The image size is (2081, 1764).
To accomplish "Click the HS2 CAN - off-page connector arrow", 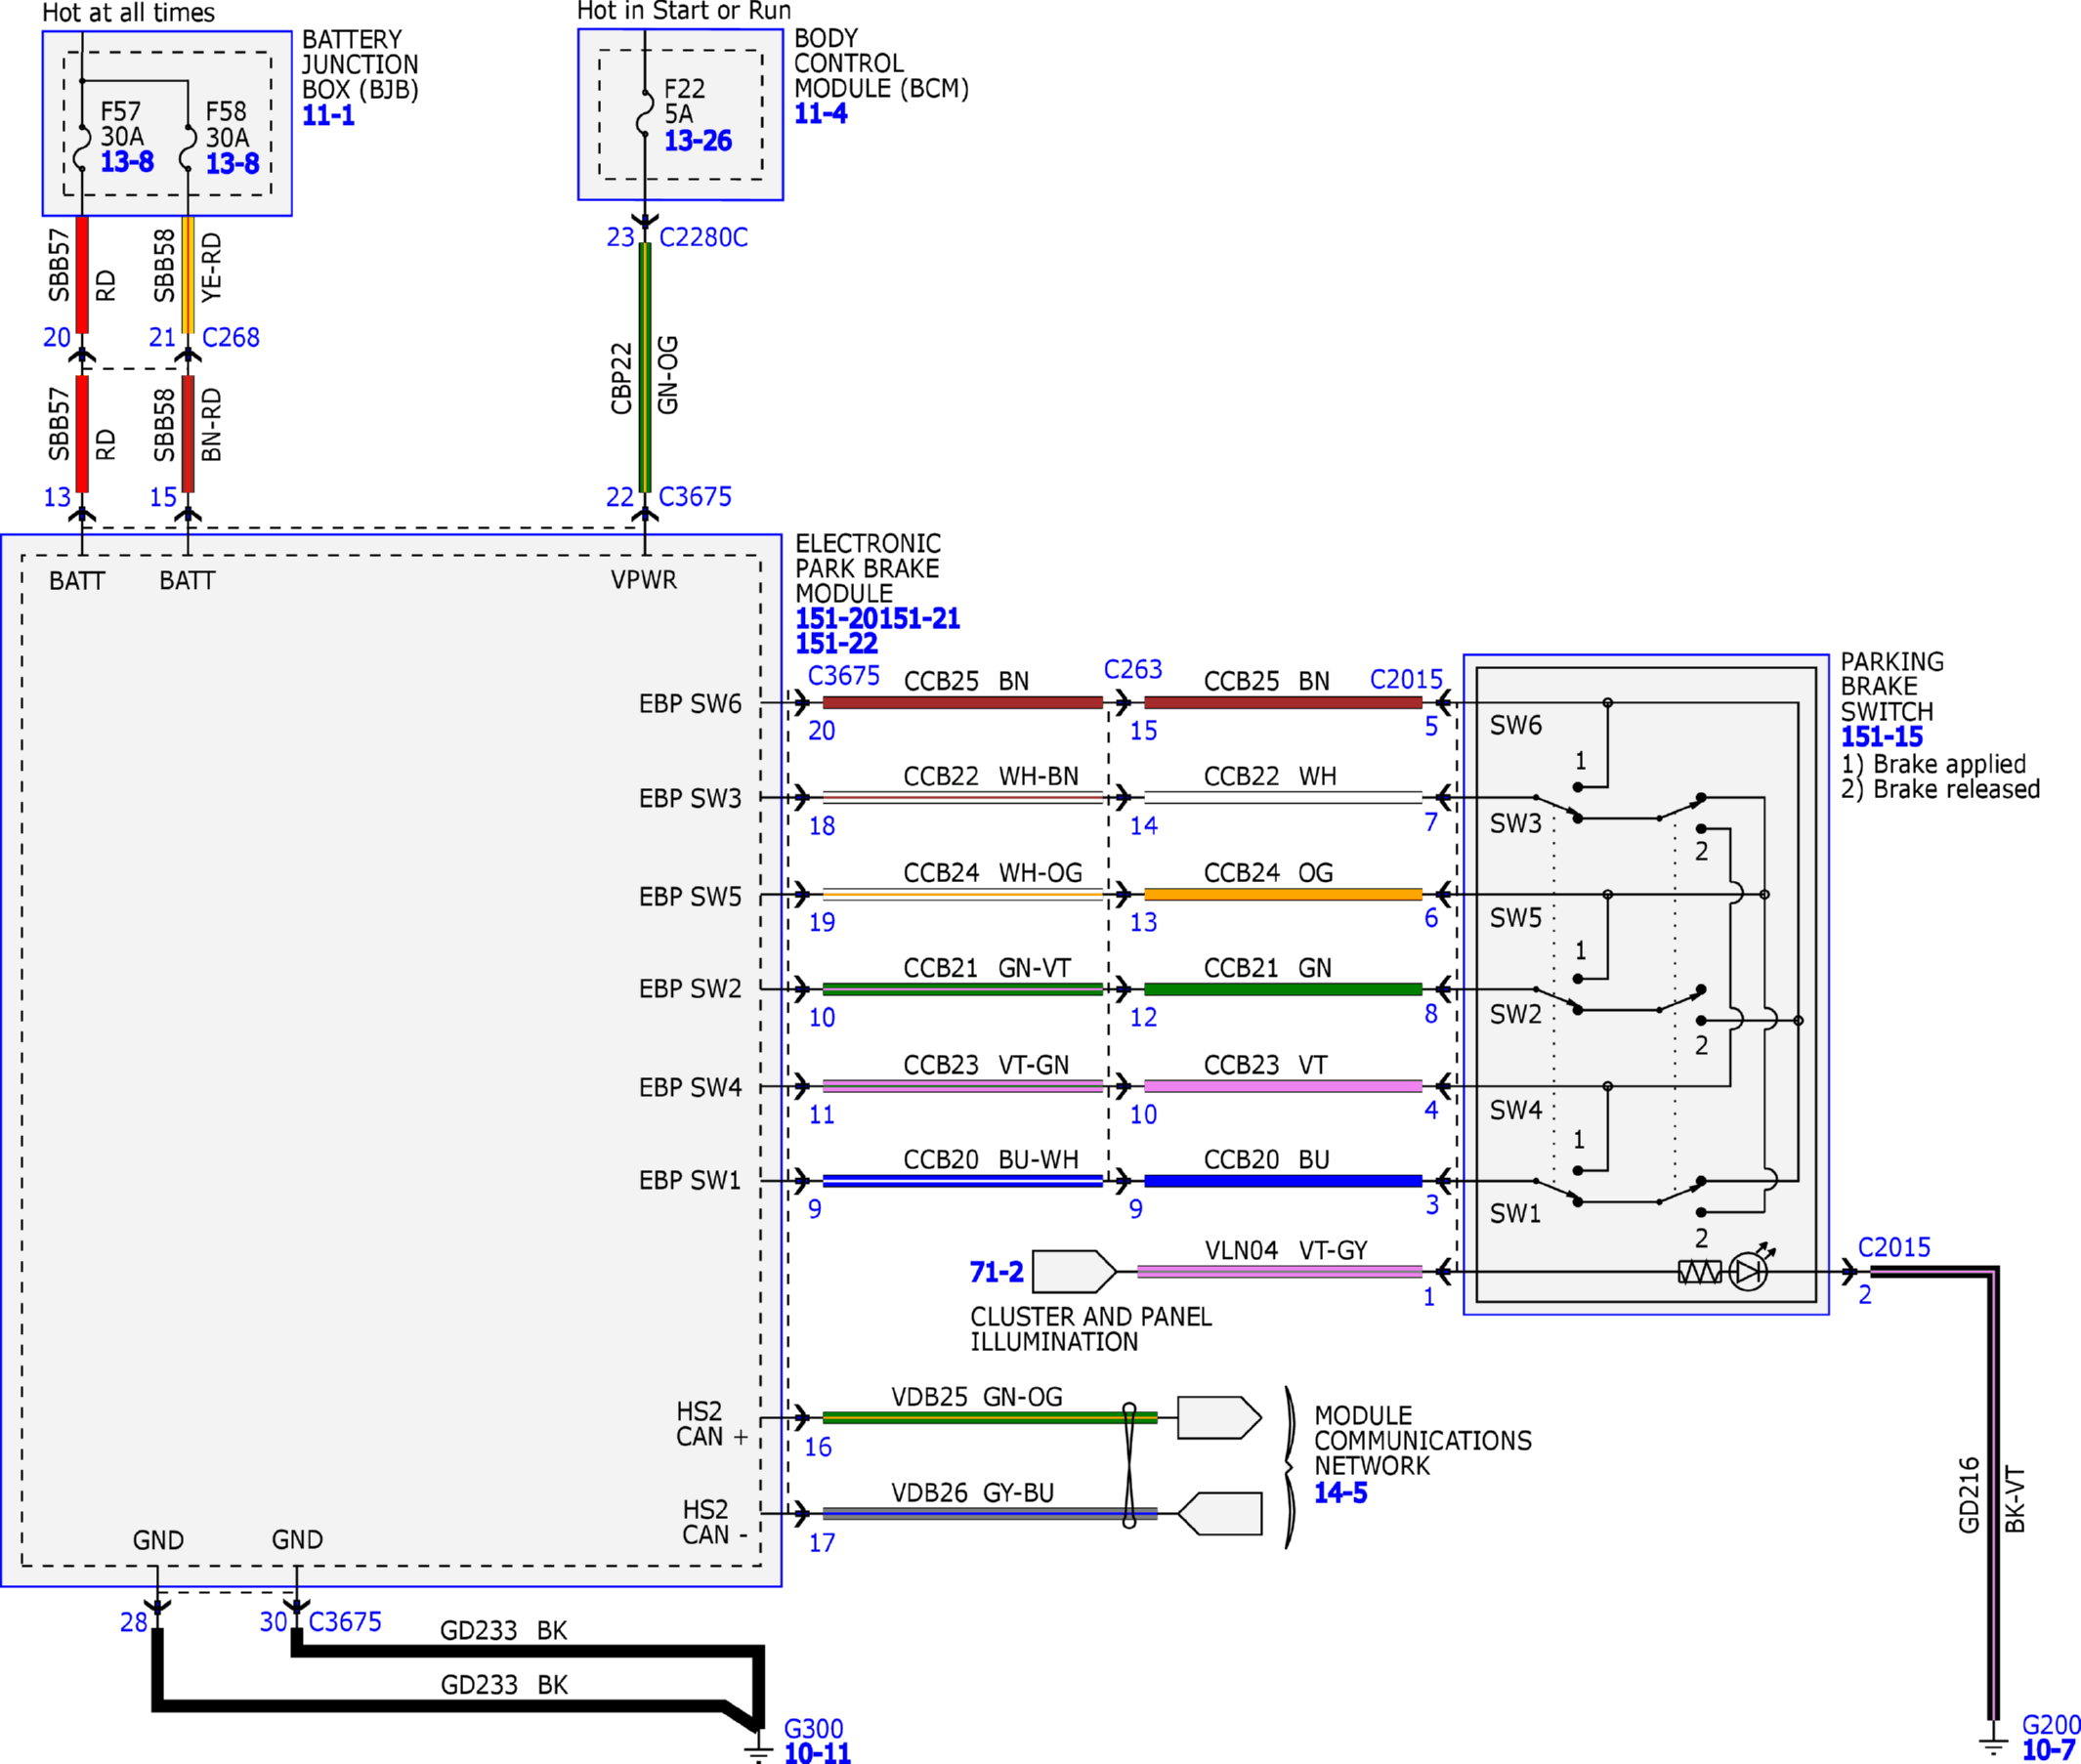I will (1219, 1513).
